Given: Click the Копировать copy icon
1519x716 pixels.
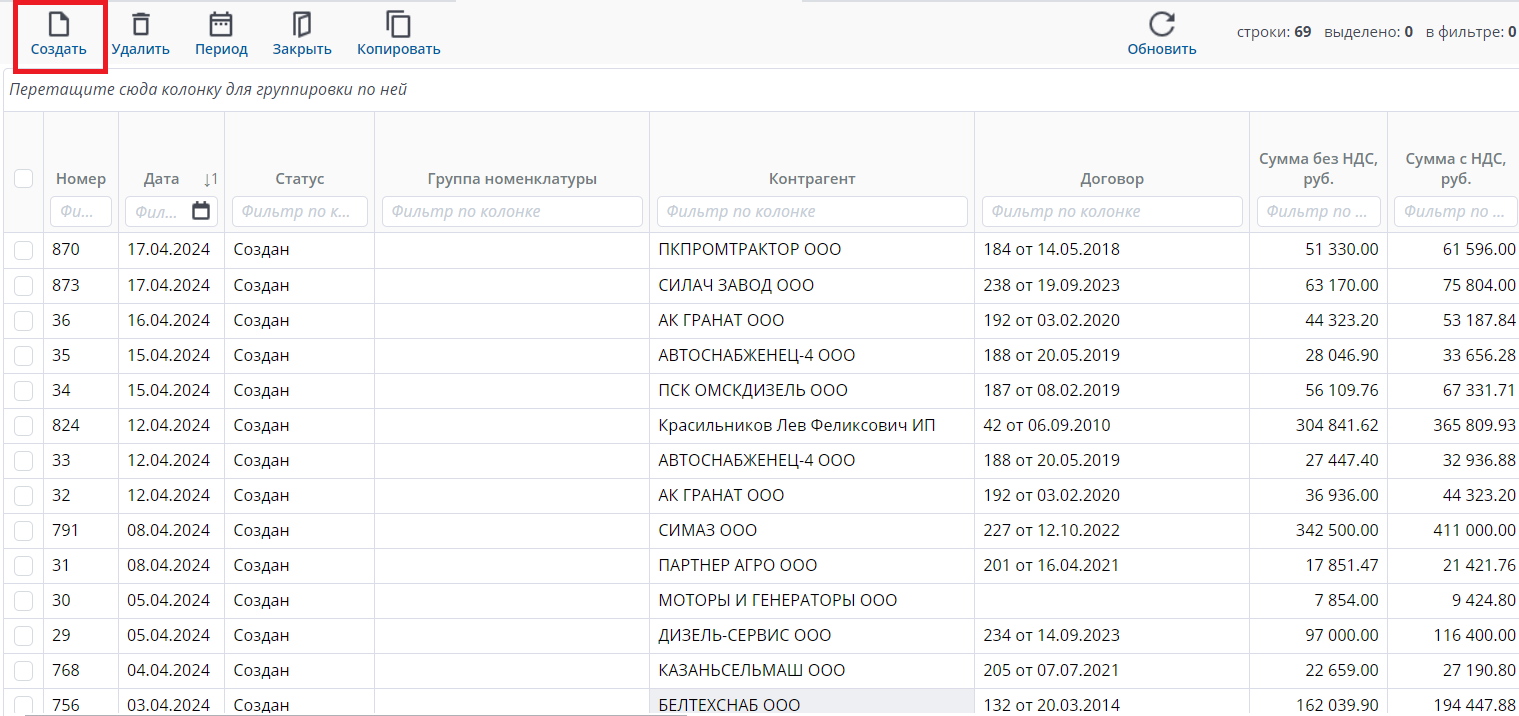Looking at the screenshot, I should pos(398,26).
